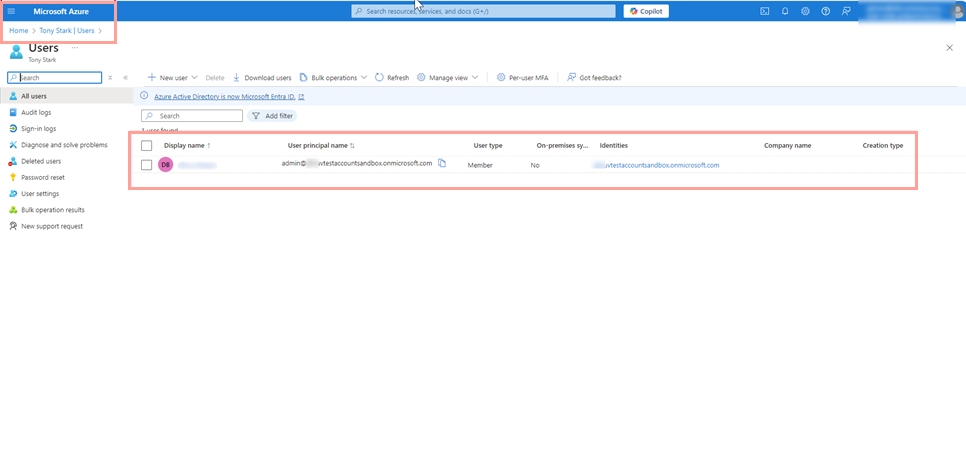Collapse the left sidebar menu
The width and height of the screenshot is (966, 452).
click(125, 77)
